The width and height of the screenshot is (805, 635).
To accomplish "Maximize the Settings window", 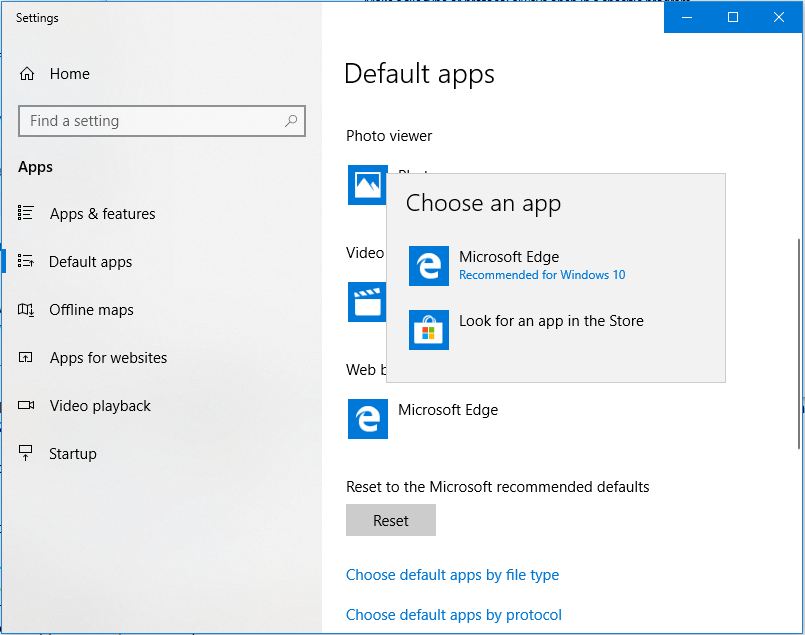I will (x=733, y=17).
